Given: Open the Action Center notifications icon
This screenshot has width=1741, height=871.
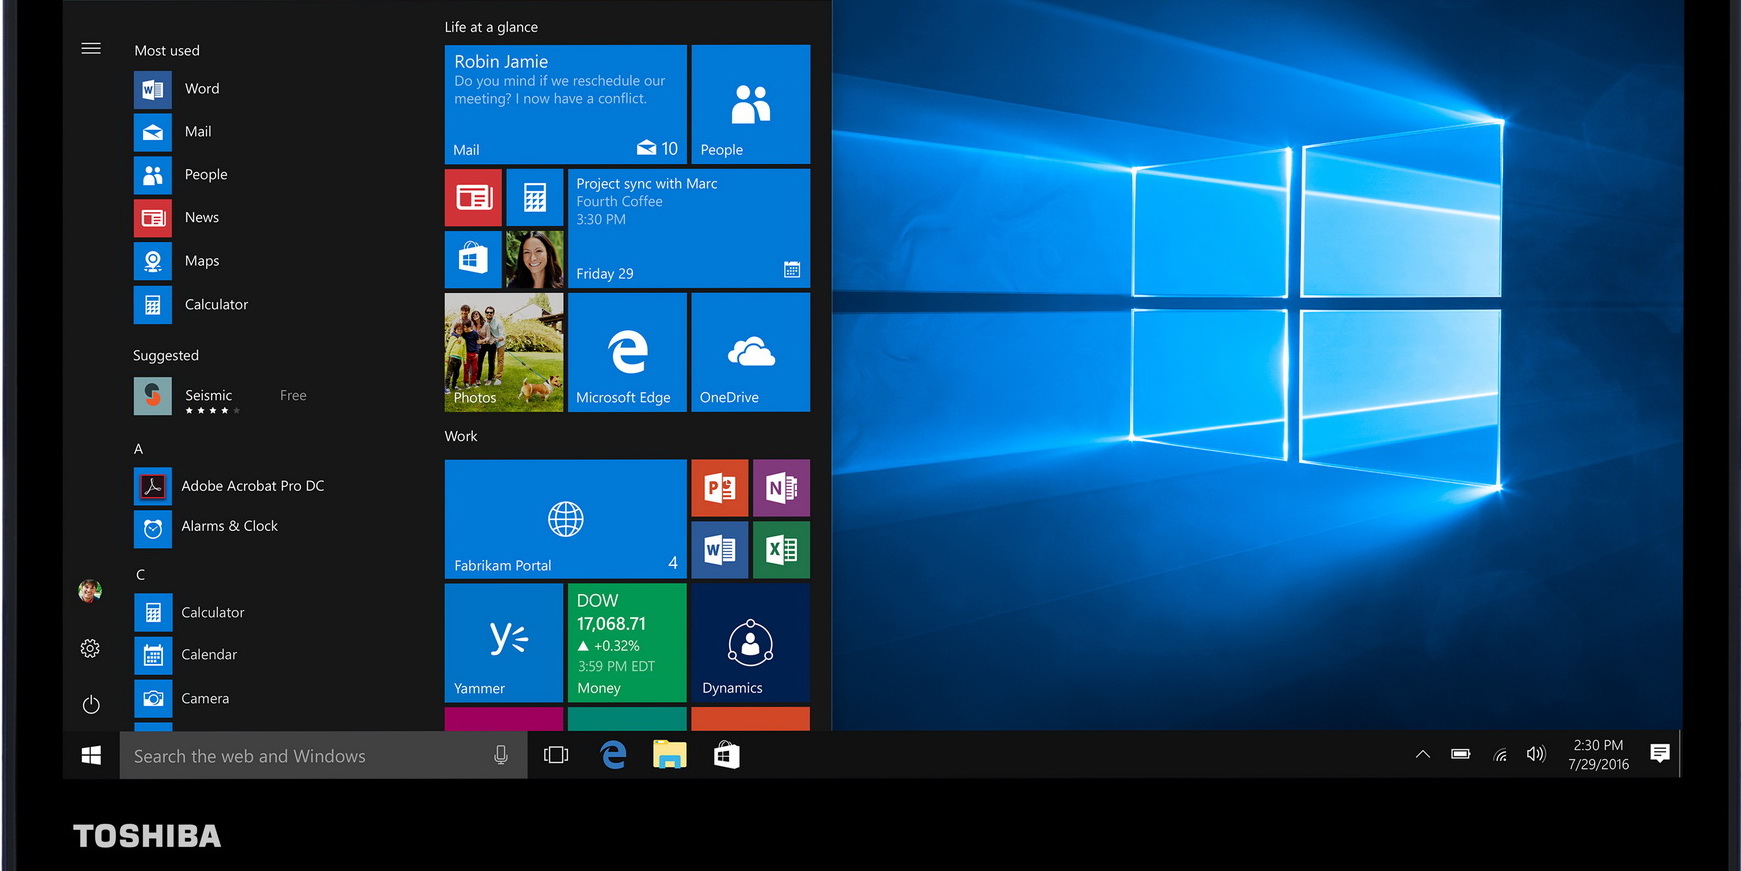Looking at the screenshot, I should point(1660,754).
